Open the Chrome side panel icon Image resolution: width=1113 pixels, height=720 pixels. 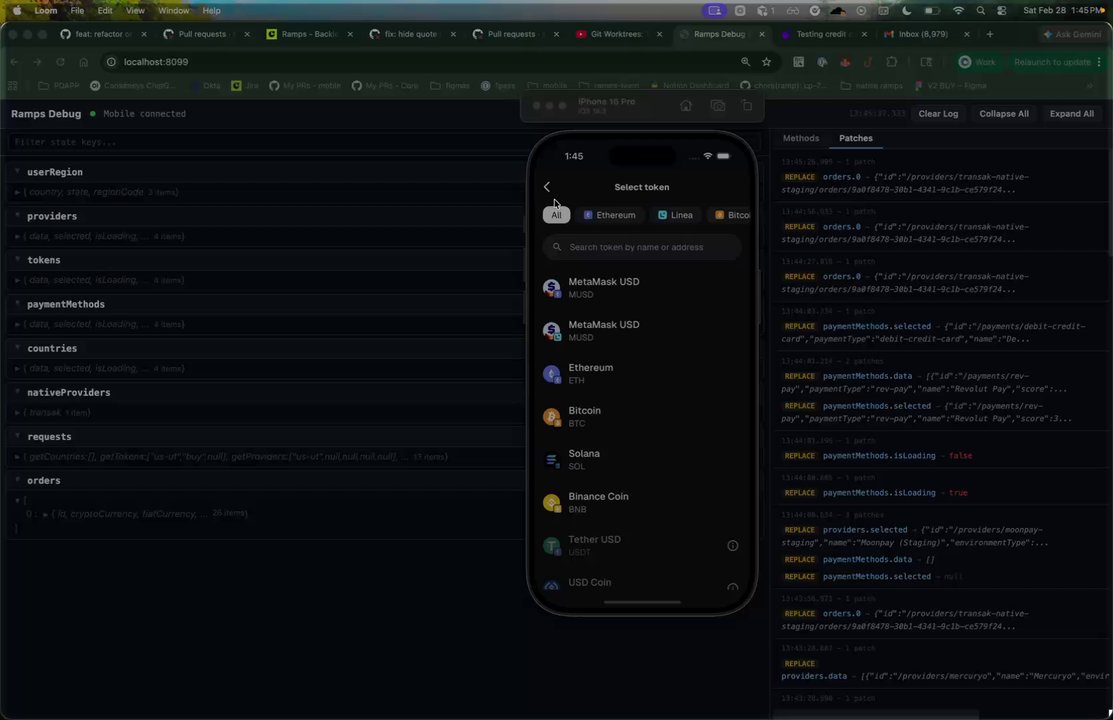point(926,62)
